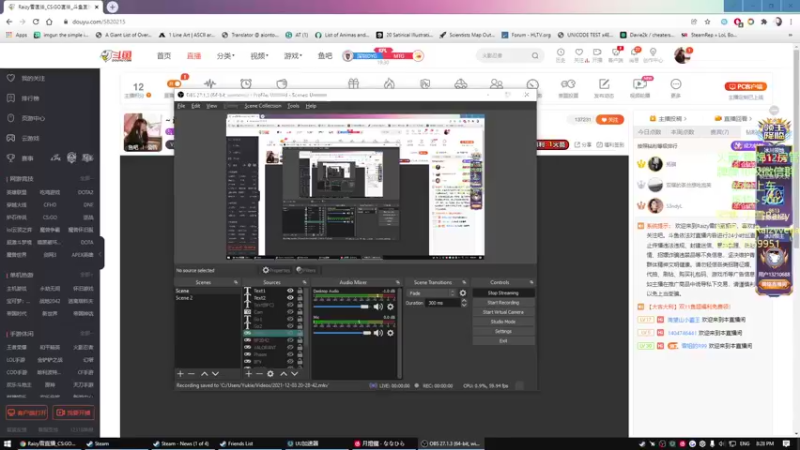Viewport: 800px width, 450px height.
Task: Pop out the Scene Transitions dock panel
Action: [464, 282]
